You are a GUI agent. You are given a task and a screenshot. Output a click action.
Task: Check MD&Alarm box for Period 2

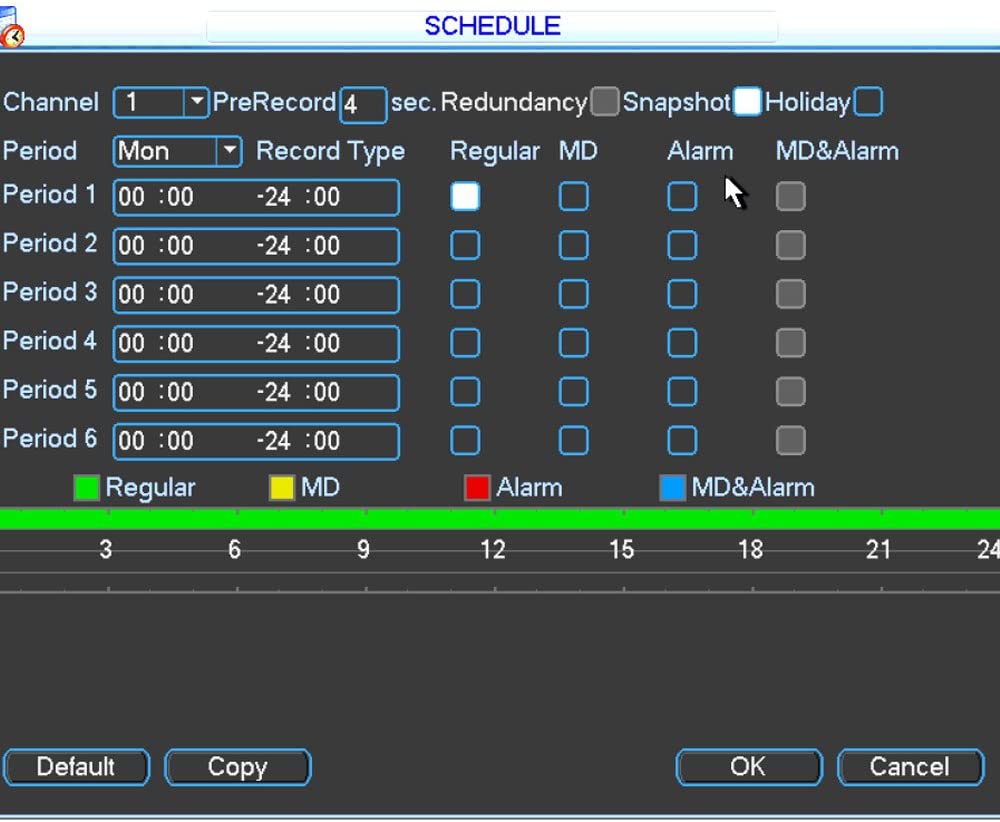(790, 246)
